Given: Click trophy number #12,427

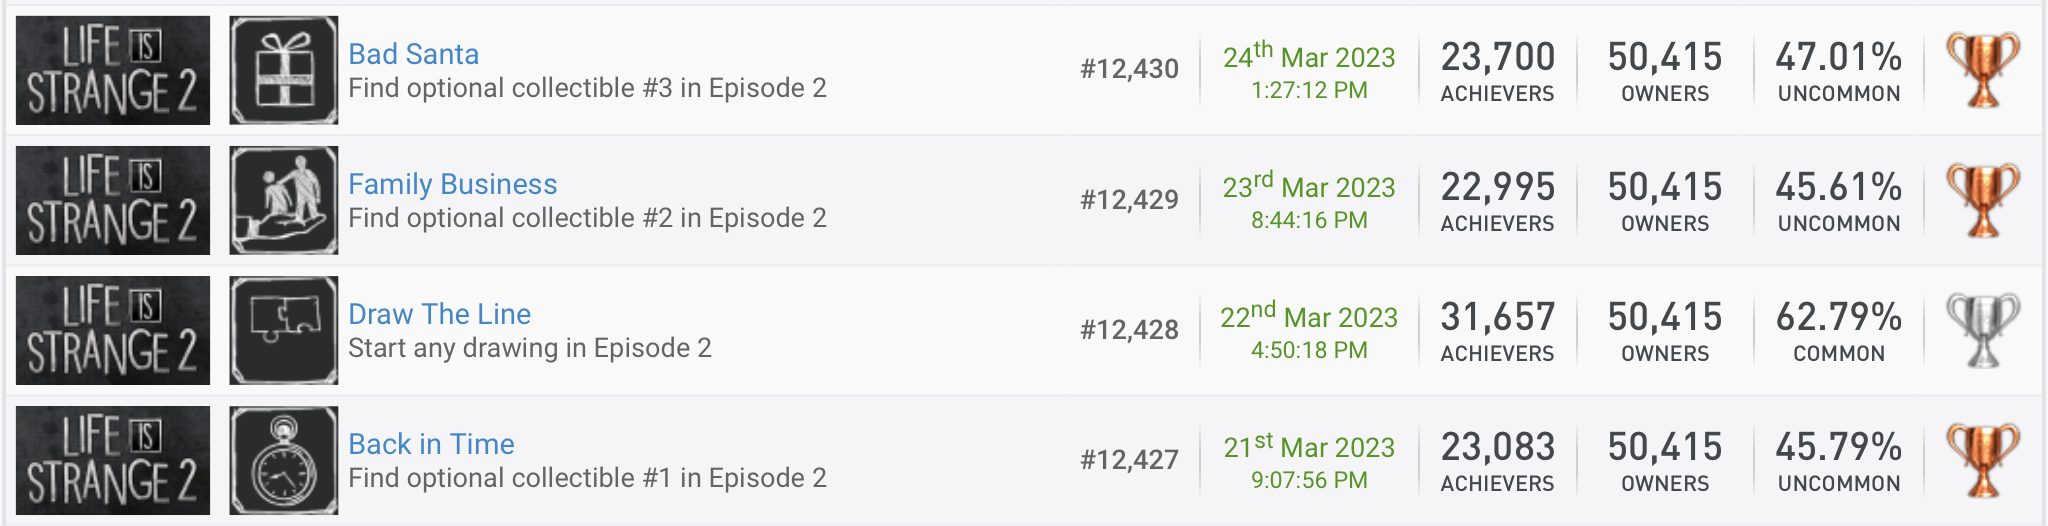Looking at the screenshot, I should click(x=1129, y=460).
